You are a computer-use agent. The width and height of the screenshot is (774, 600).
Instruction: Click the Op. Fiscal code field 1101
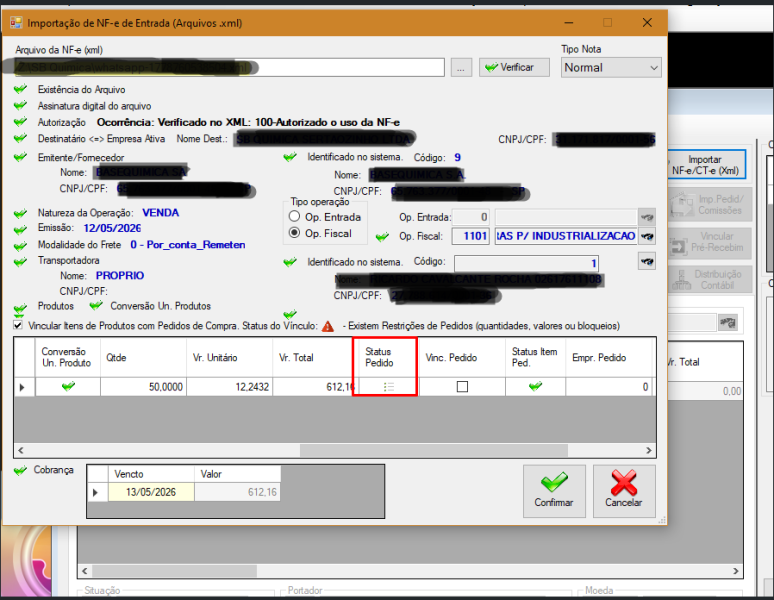[x=470, y=236]
